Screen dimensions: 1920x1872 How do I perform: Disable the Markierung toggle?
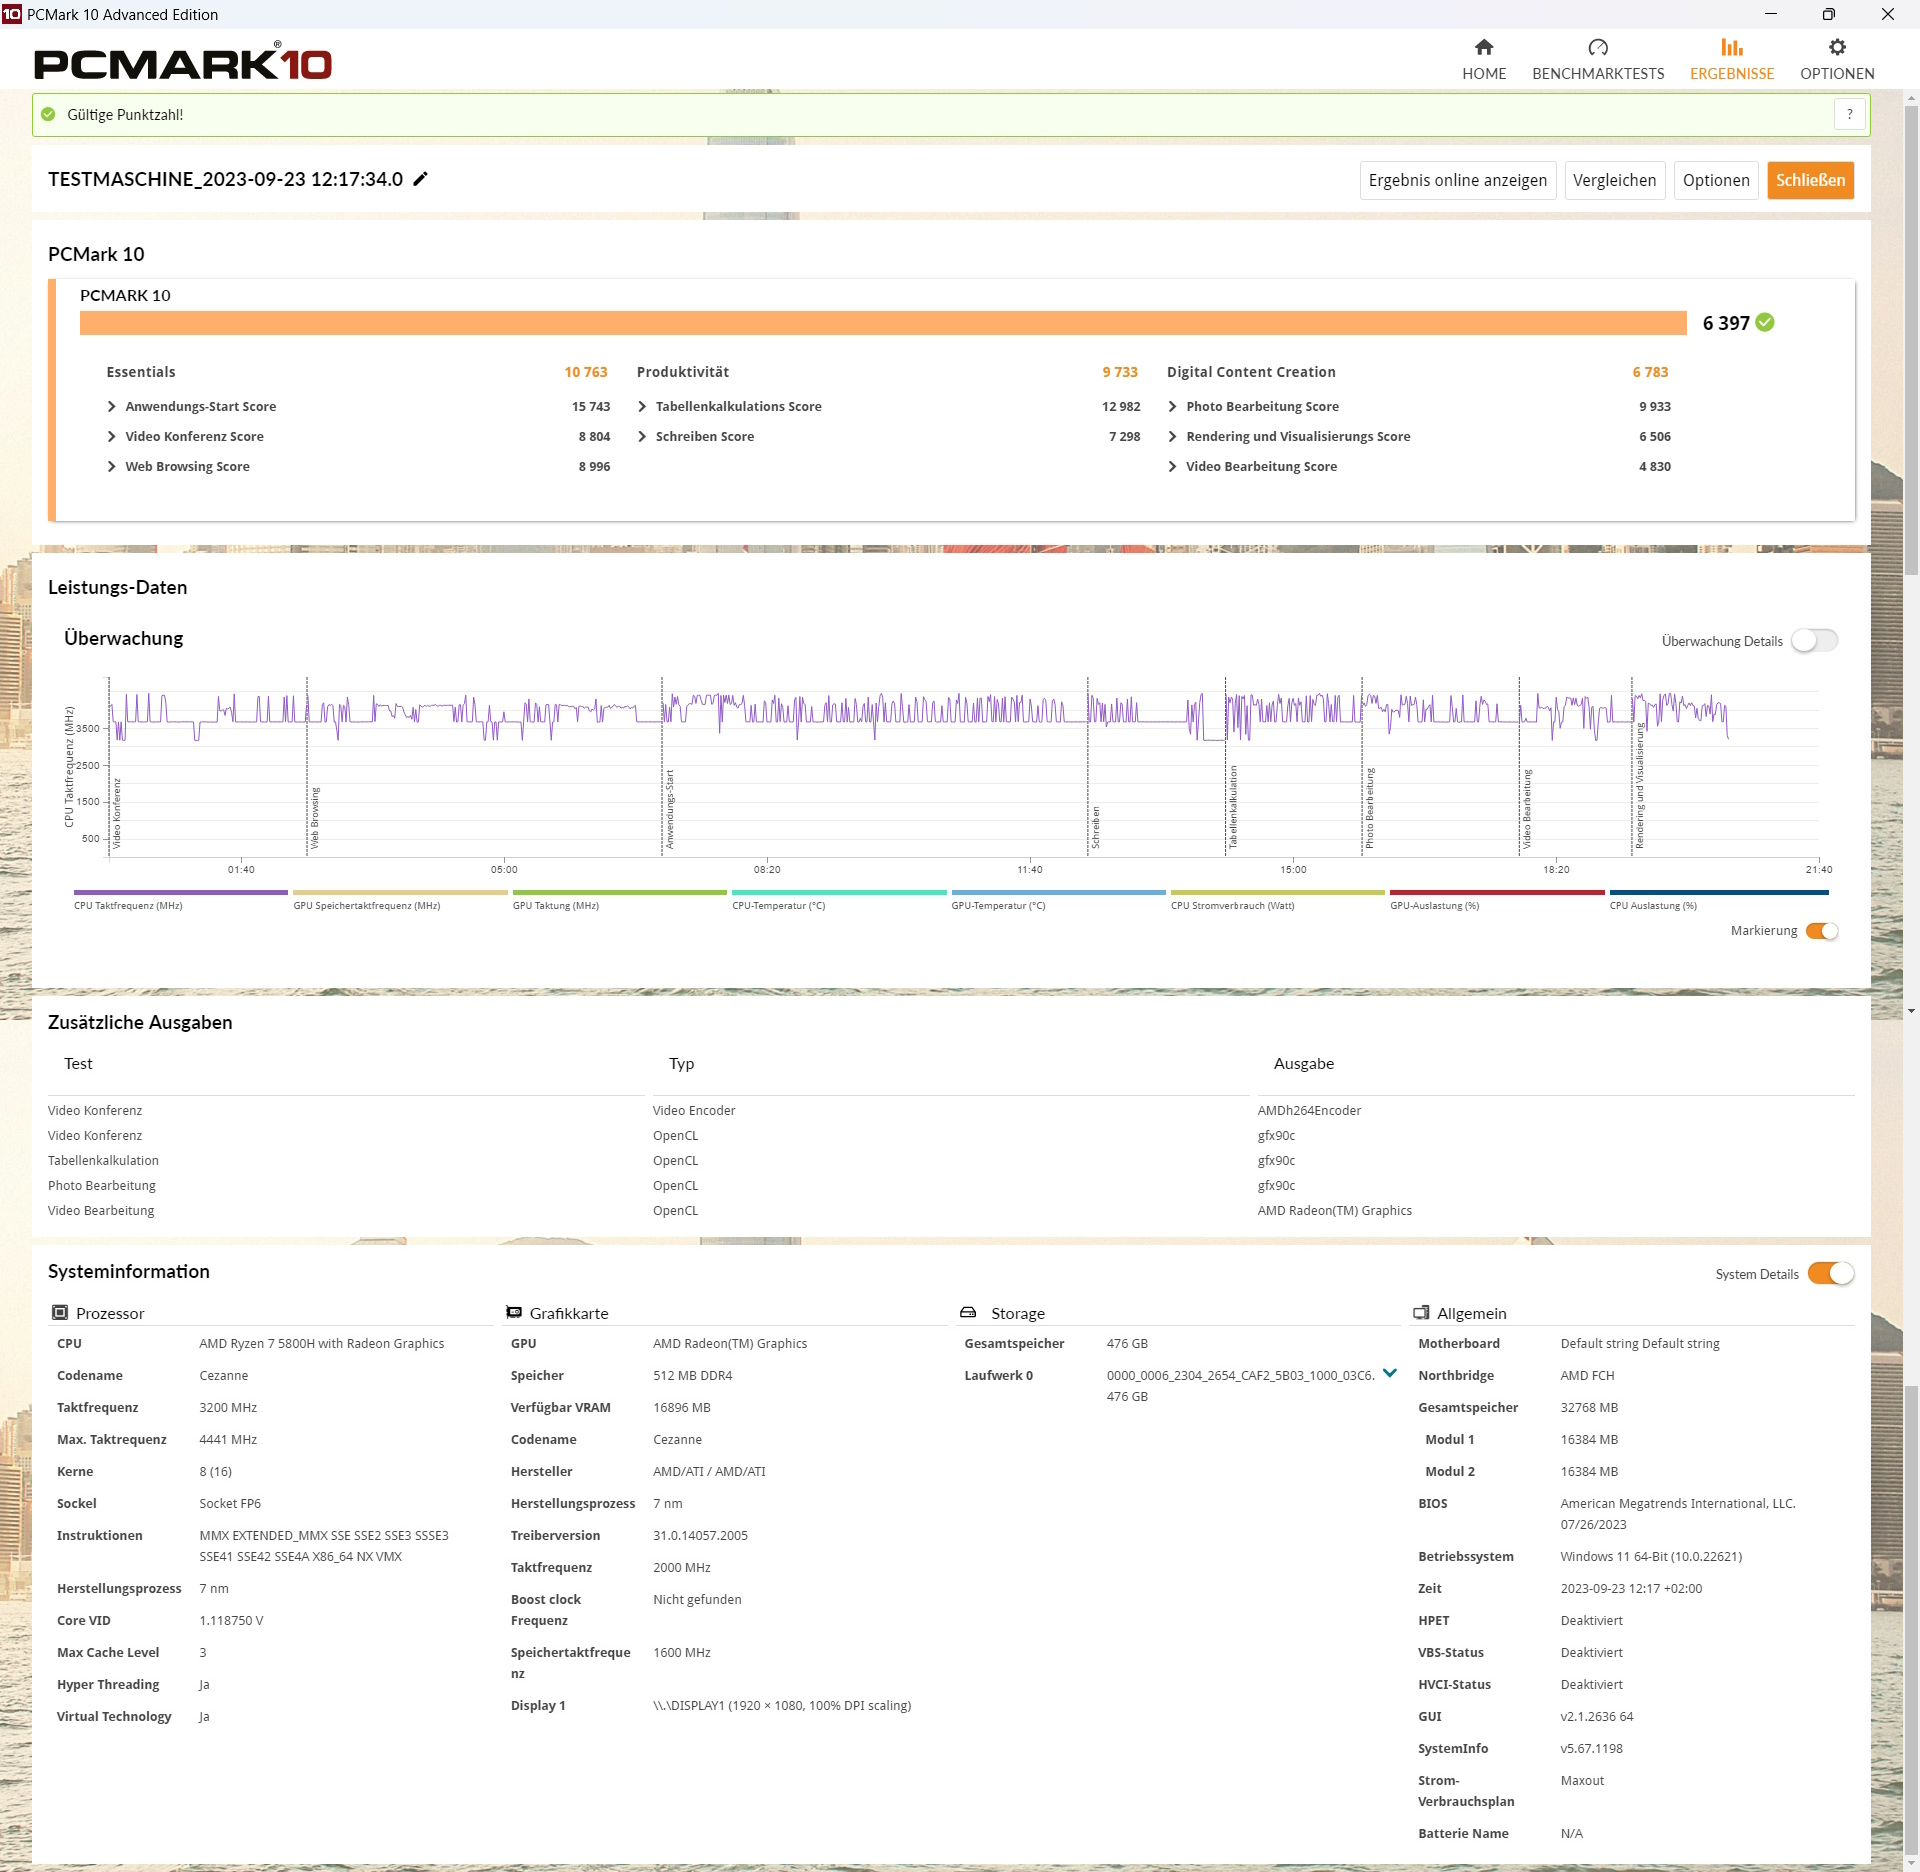(x=1822, y=931)
